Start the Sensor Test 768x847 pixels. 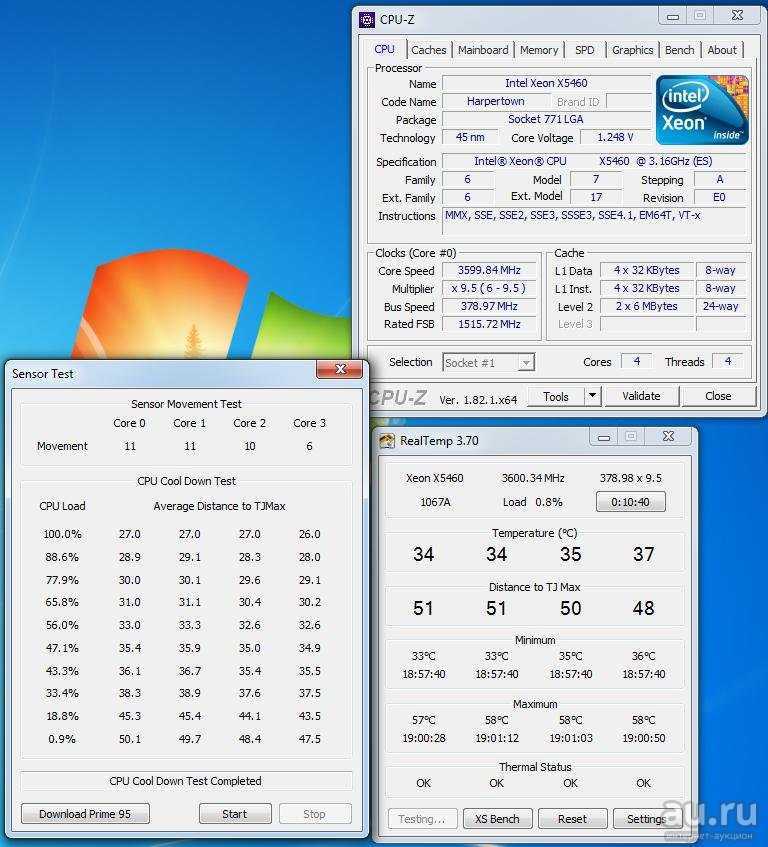(x=235, y=814)
